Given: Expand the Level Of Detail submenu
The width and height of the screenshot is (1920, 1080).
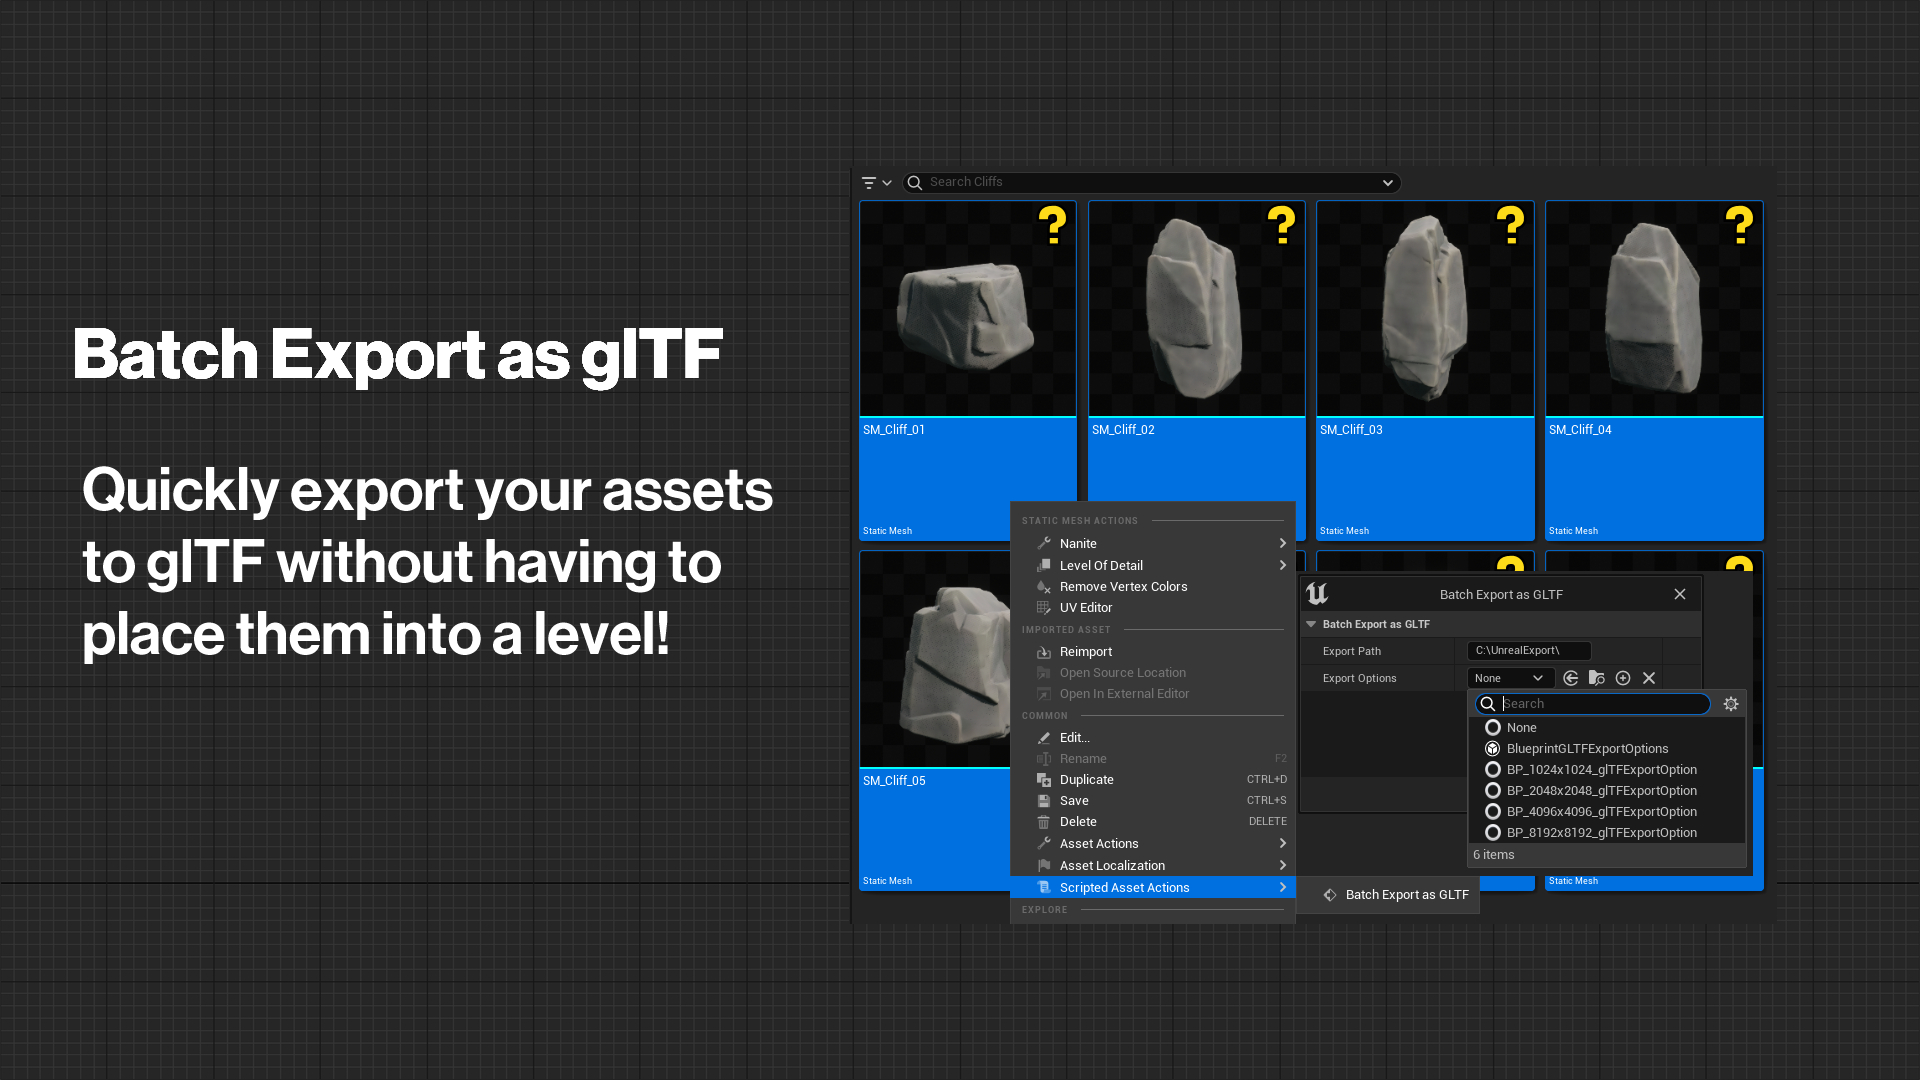Looking at the screenshot, I should point(1102,565).
